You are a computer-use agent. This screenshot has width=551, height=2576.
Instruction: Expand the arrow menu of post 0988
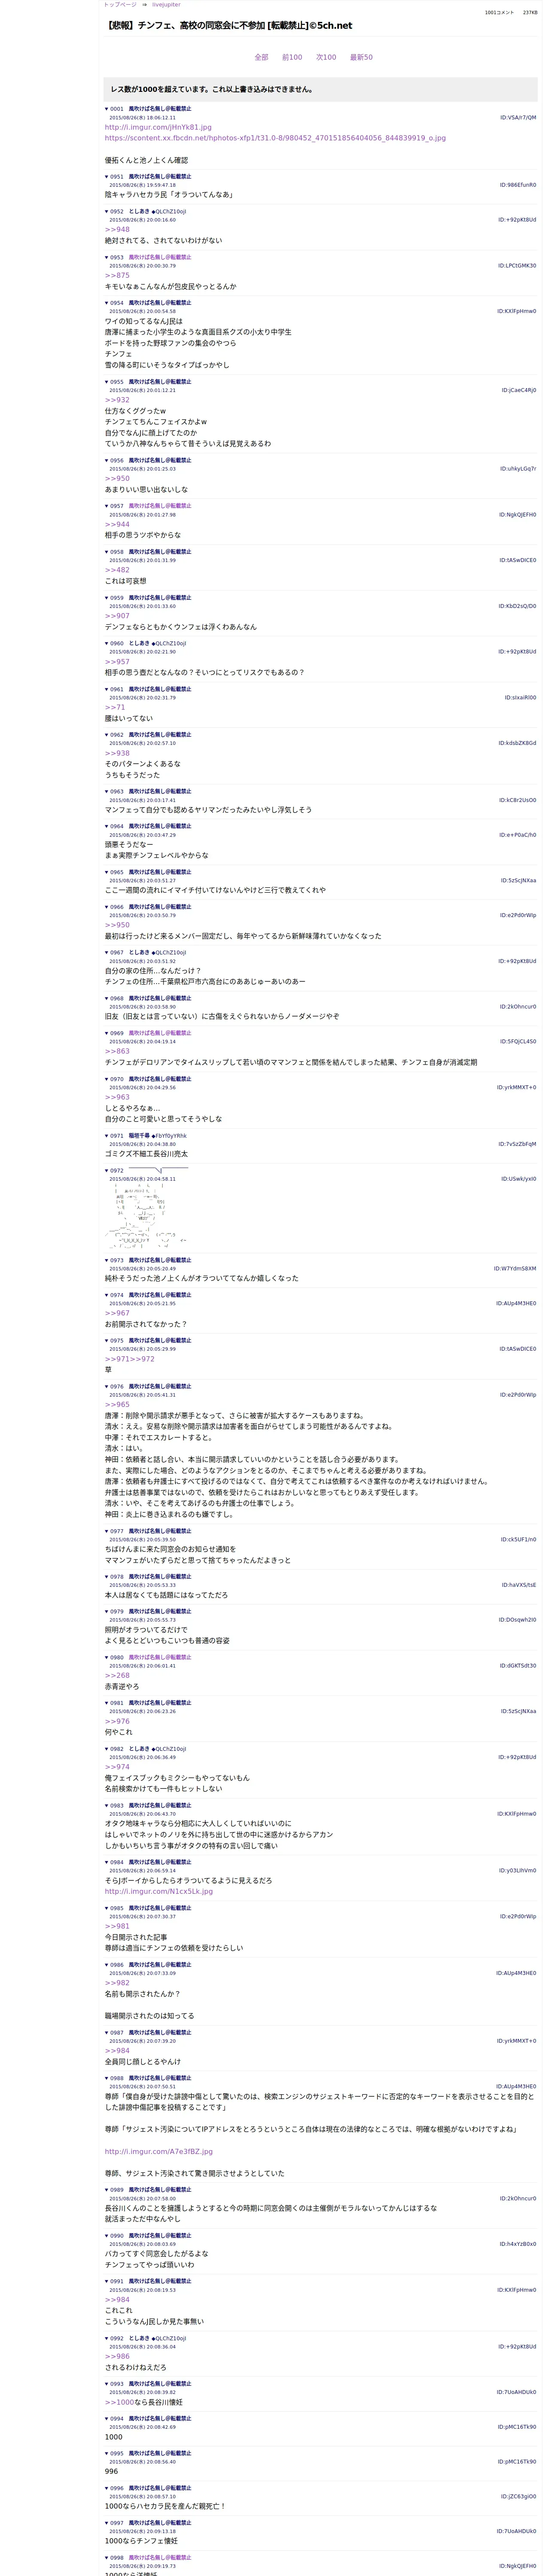point(107,2078)
